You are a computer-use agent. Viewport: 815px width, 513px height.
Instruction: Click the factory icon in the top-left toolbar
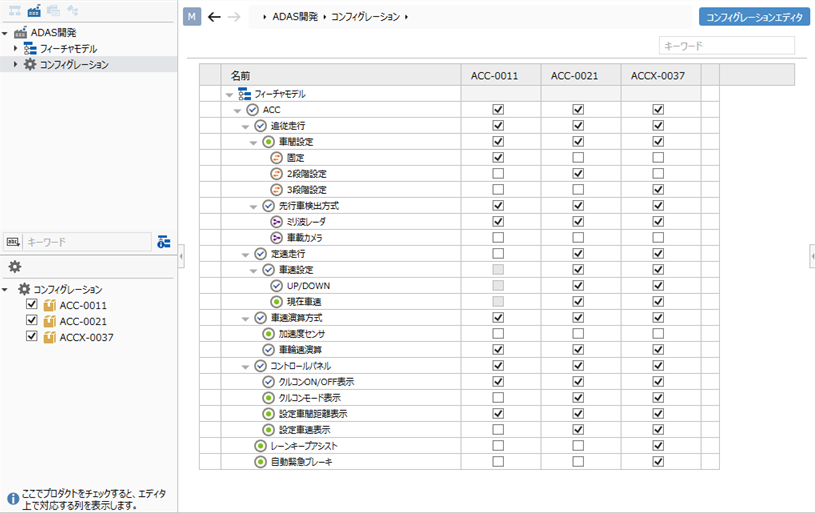coord(35,10)
